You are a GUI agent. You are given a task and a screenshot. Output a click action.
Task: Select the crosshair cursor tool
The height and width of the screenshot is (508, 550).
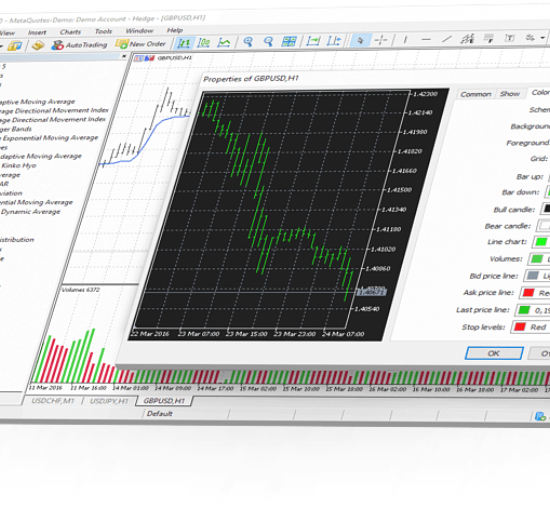[381, 40]
